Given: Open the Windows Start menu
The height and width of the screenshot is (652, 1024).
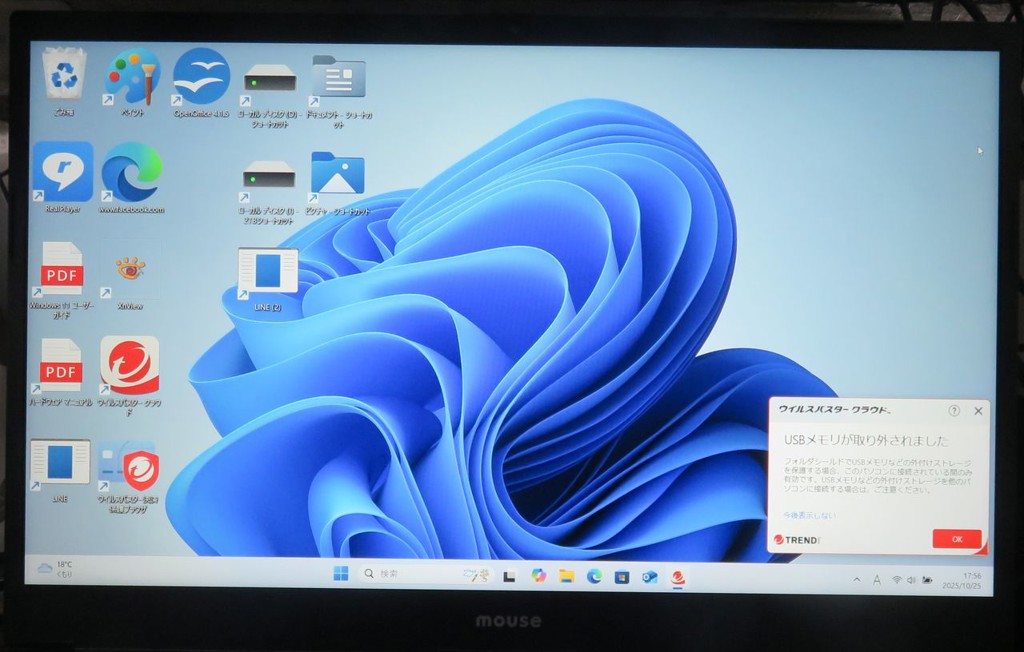Looking at the screenshot, I should coord(341,574).
